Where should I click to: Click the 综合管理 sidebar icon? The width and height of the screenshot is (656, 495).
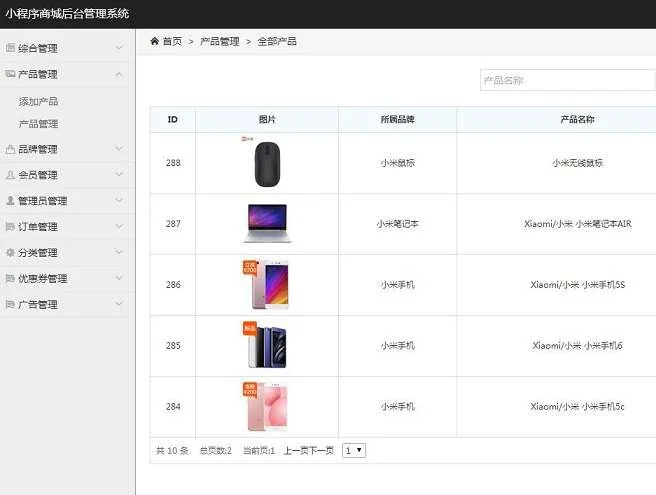pyautogui.click(x=10, y=48)
